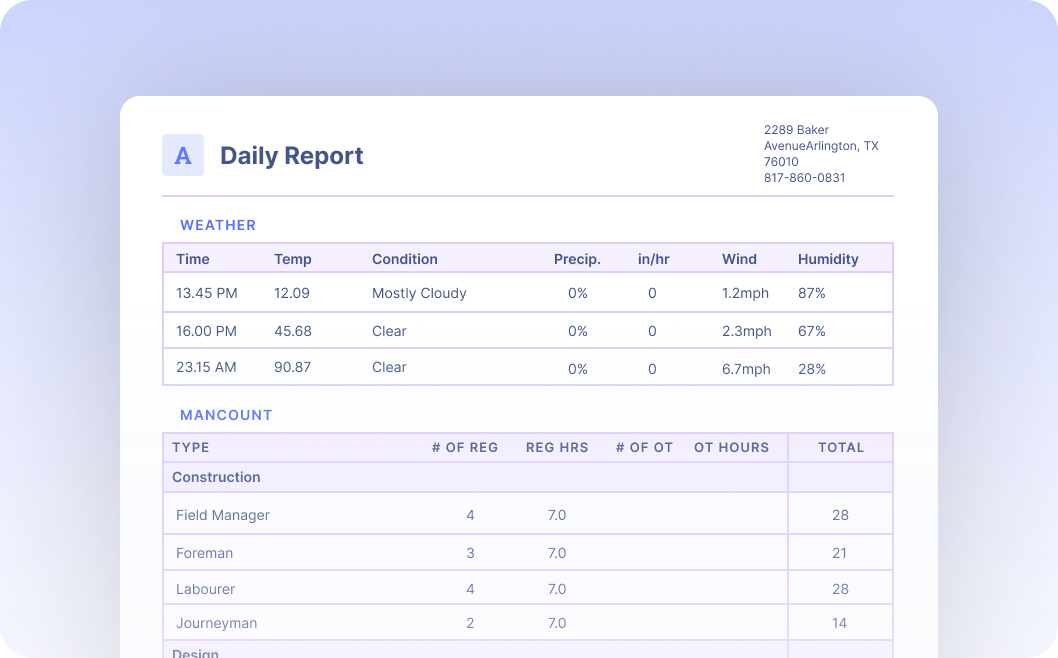Click the Labourer total of 28
Image resolution: width=1058 pixels, height=658 pixels.
pyautogui.click(x=839, y=588)
